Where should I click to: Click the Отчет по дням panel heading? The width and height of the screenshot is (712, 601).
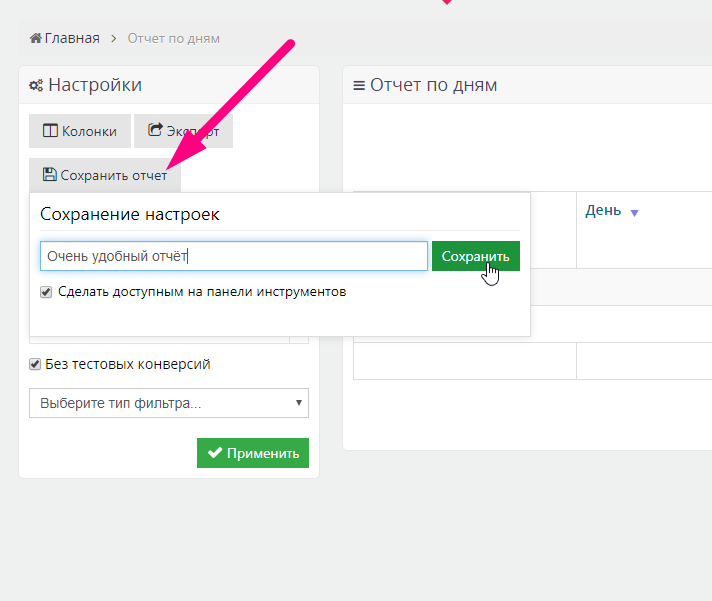point(434,85)
